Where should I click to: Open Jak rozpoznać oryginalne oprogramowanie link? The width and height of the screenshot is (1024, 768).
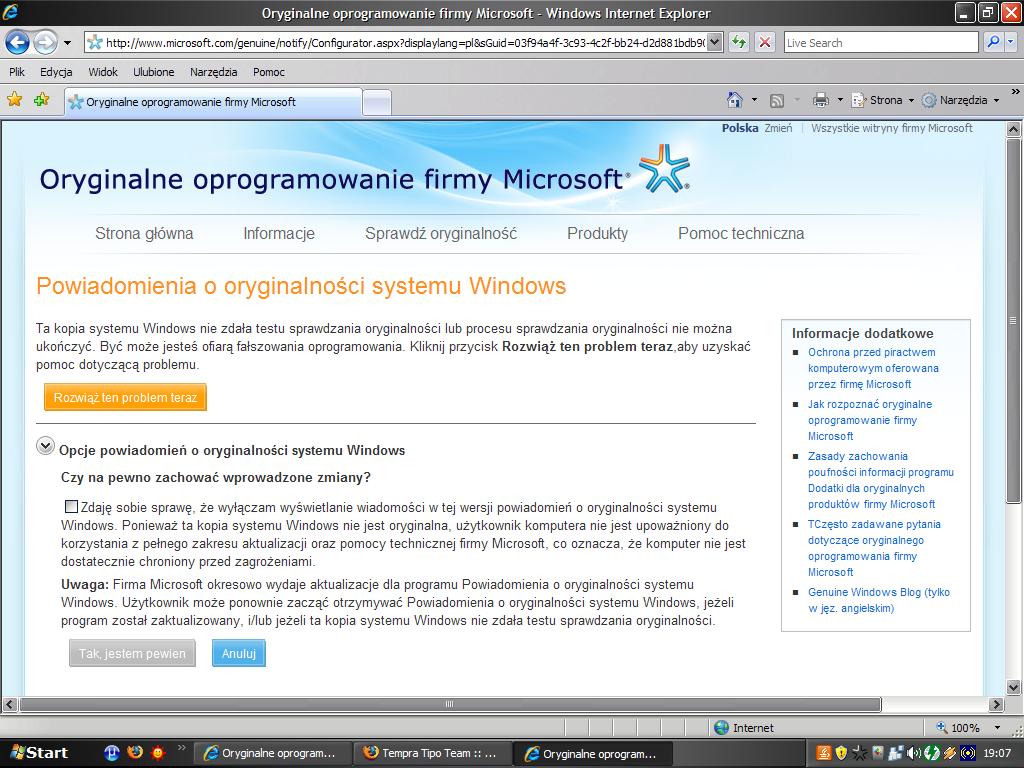[870, 420]
